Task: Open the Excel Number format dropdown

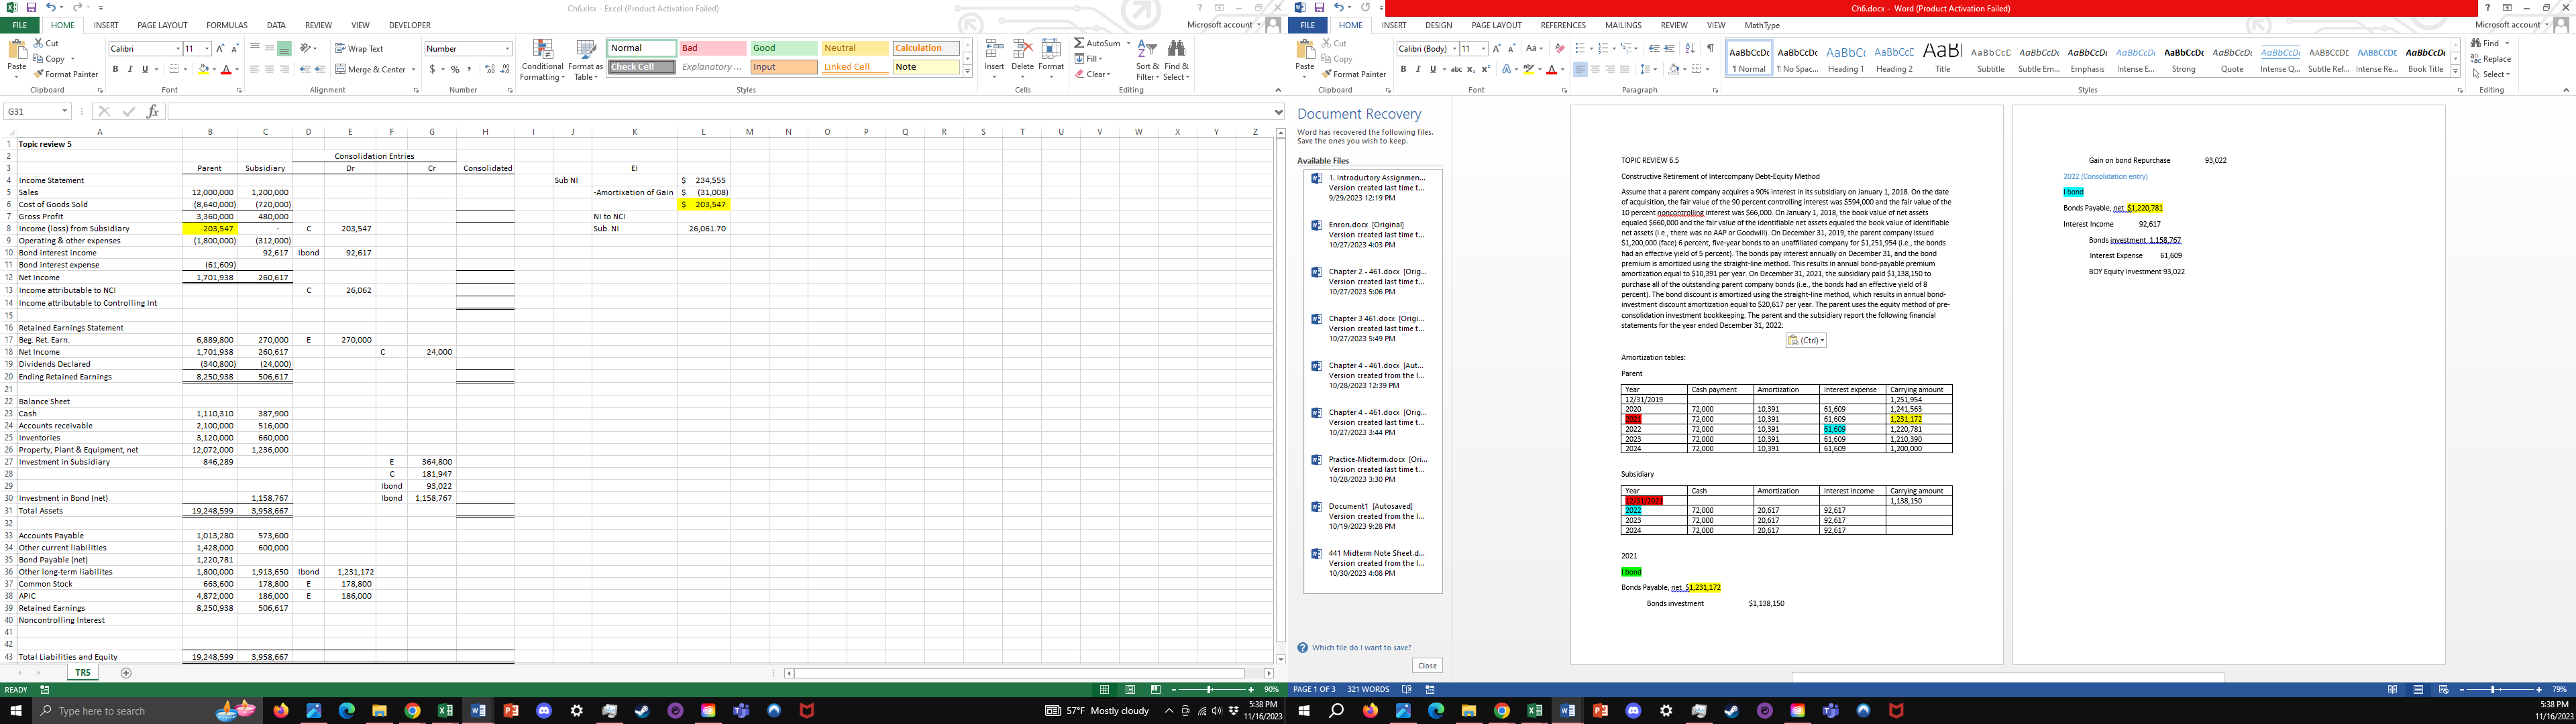Action: tap(507, 48)
